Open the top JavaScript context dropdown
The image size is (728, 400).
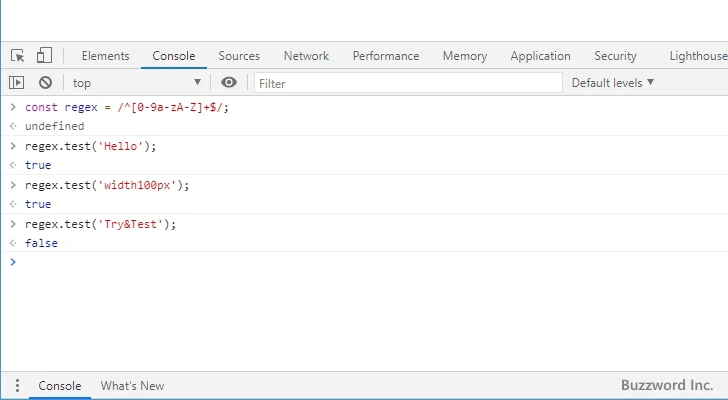point(136,83)
